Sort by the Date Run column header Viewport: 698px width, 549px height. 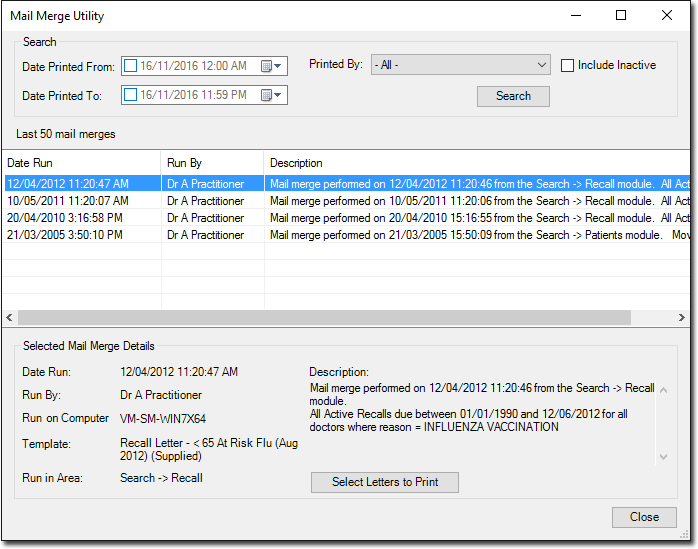click(x=80, y=162)
